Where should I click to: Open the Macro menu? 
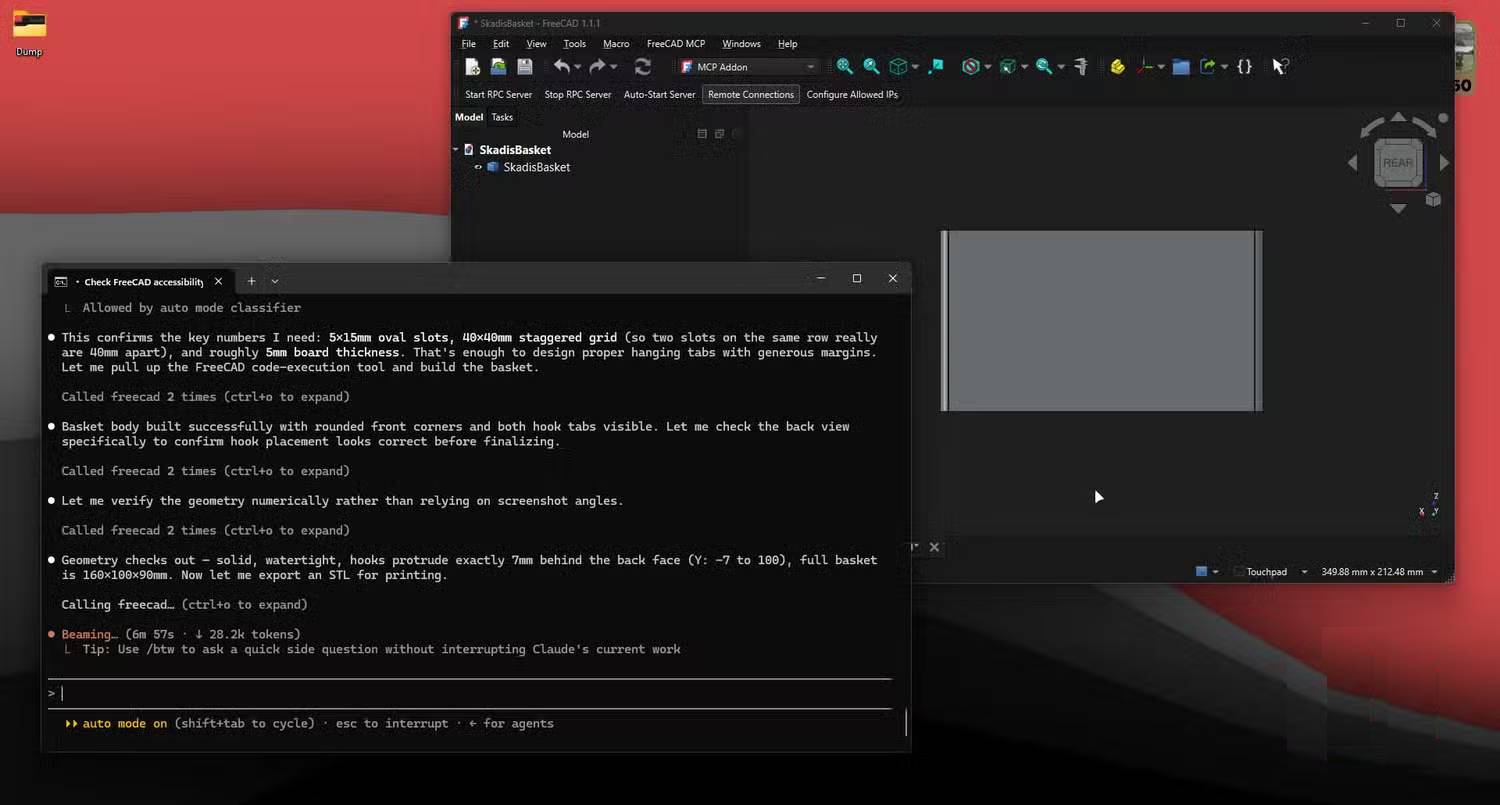(x=616, y=44)
